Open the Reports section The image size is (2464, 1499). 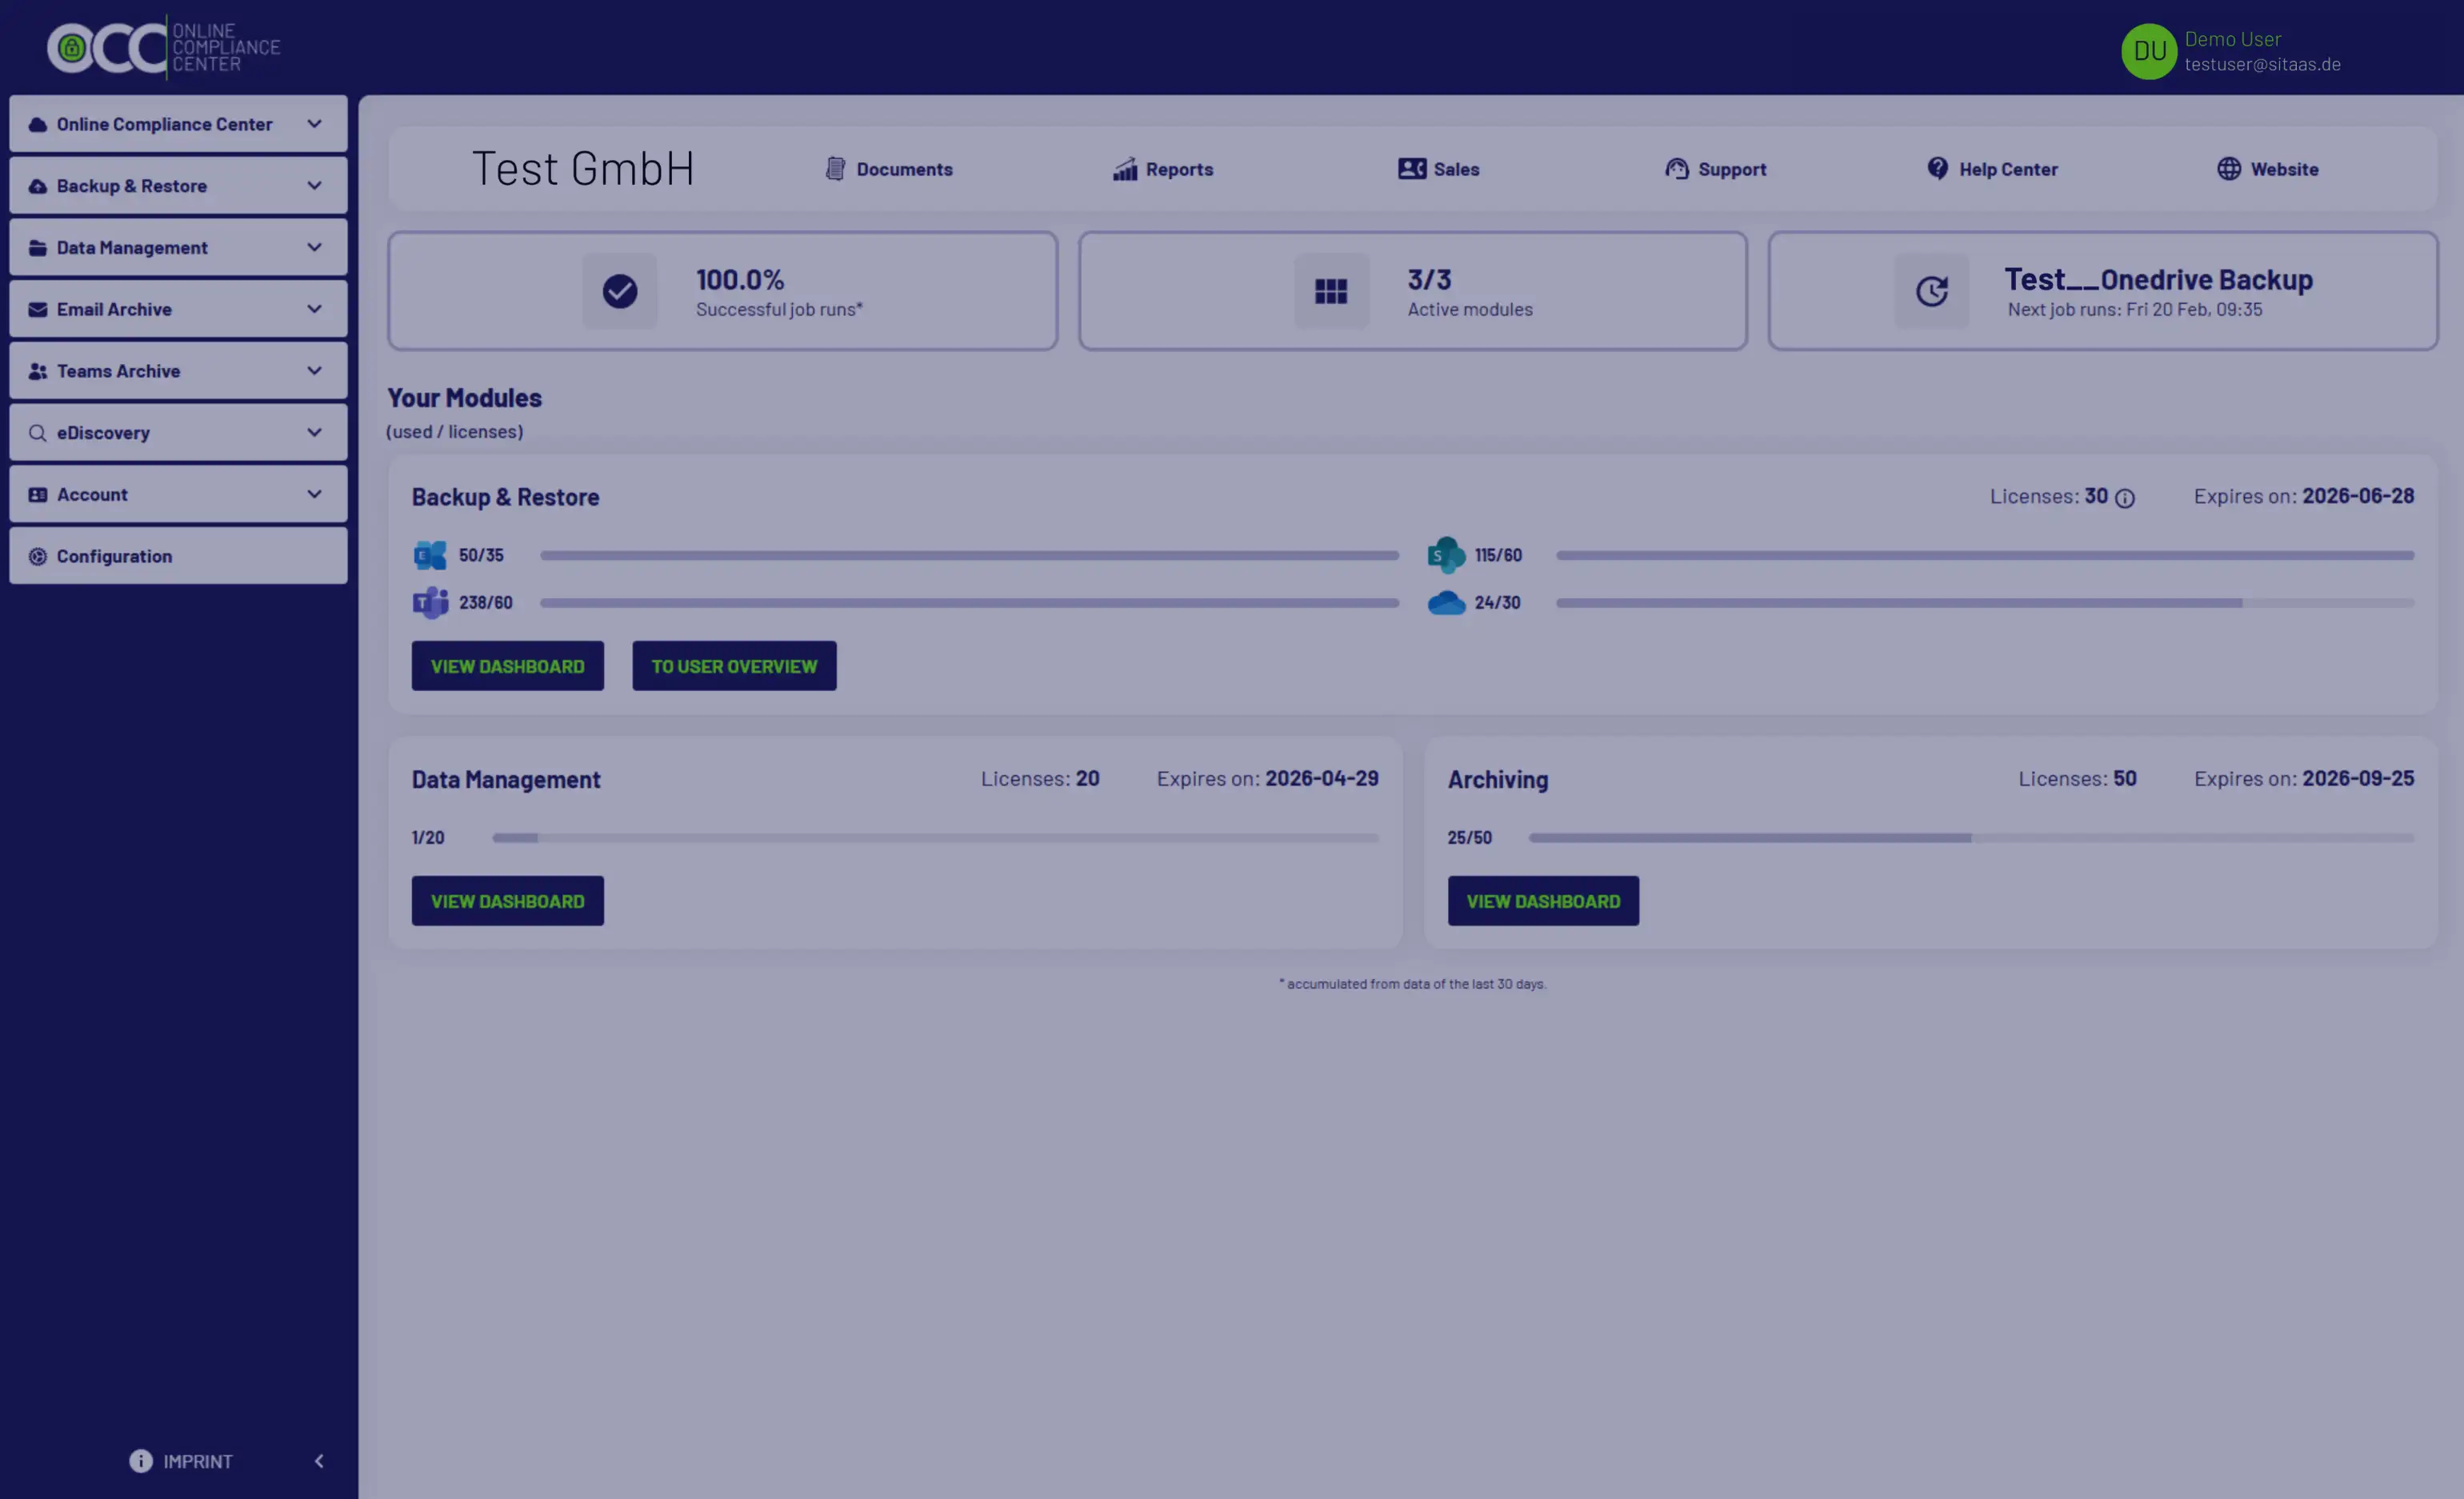click(x=1163, y=169)
